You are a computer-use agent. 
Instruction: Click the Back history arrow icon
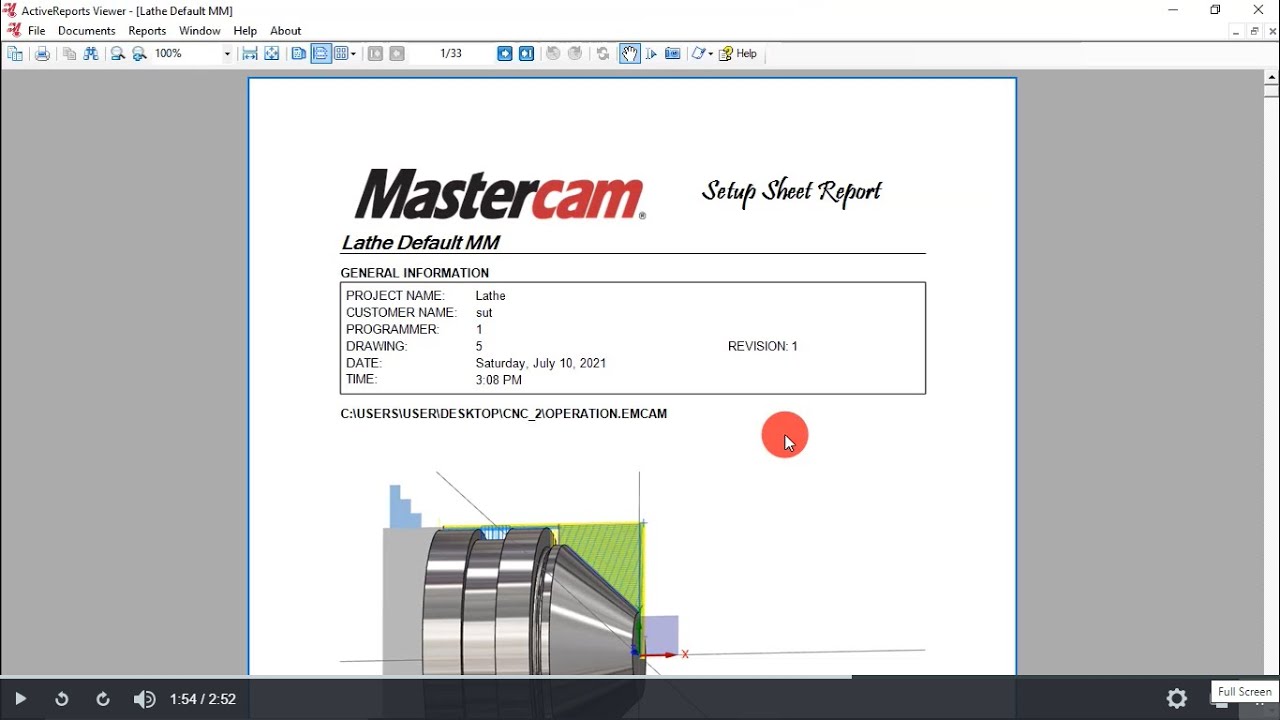coord(553,54)
